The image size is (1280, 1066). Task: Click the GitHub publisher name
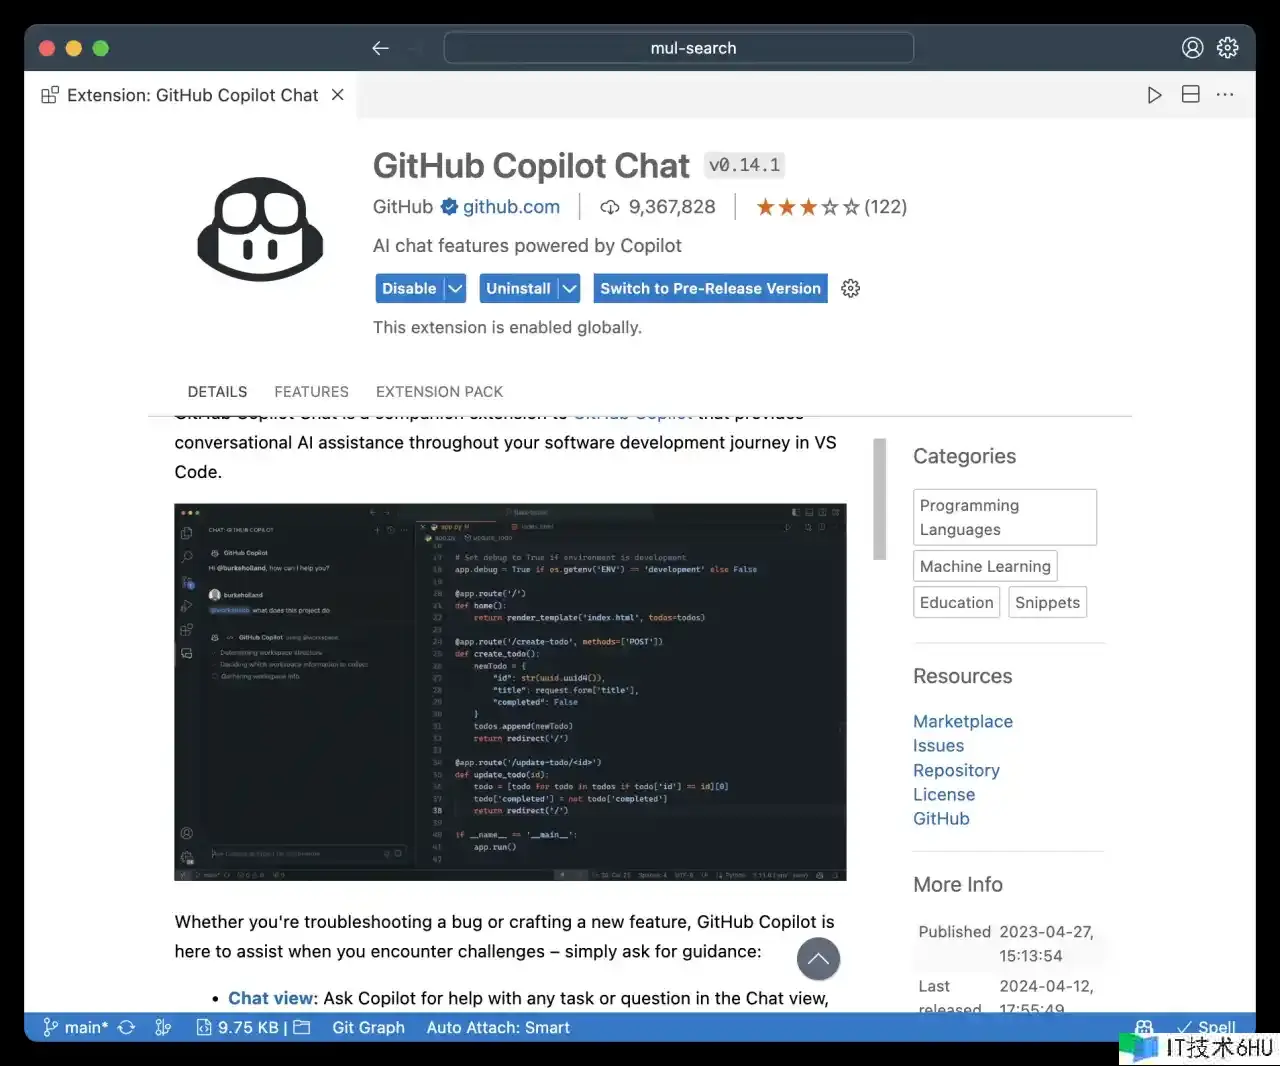pyautogui.click(x=403, y=207)
